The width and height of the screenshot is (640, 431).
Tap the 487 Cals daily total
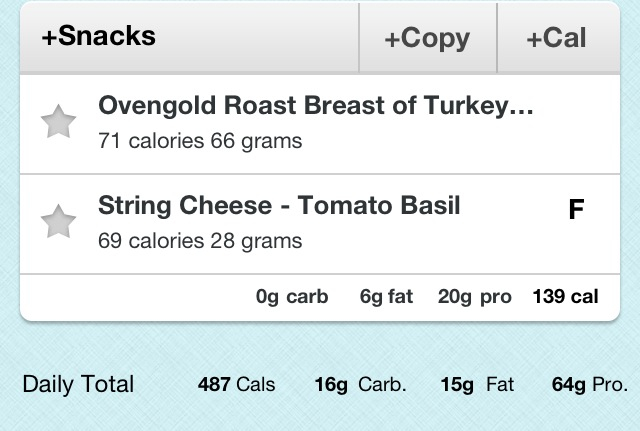point(236,384)
